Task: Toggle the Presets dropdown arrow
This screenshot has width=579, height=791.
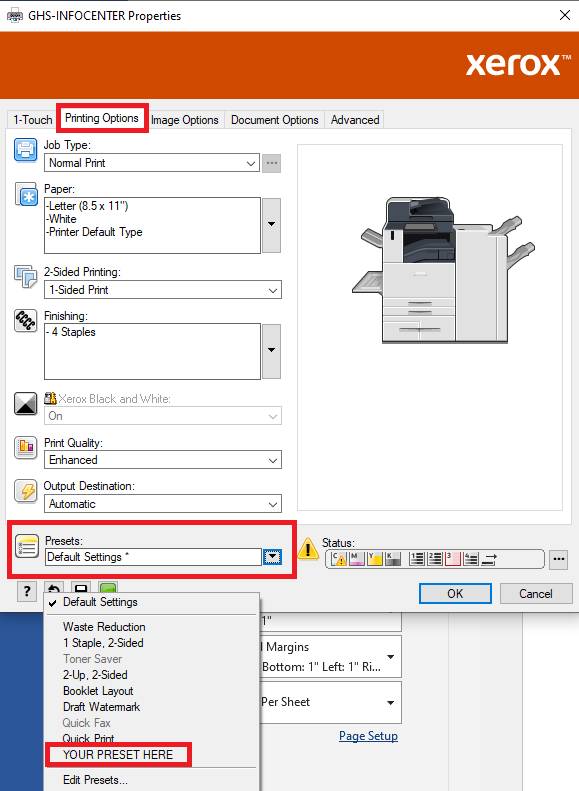Action: 272,557
